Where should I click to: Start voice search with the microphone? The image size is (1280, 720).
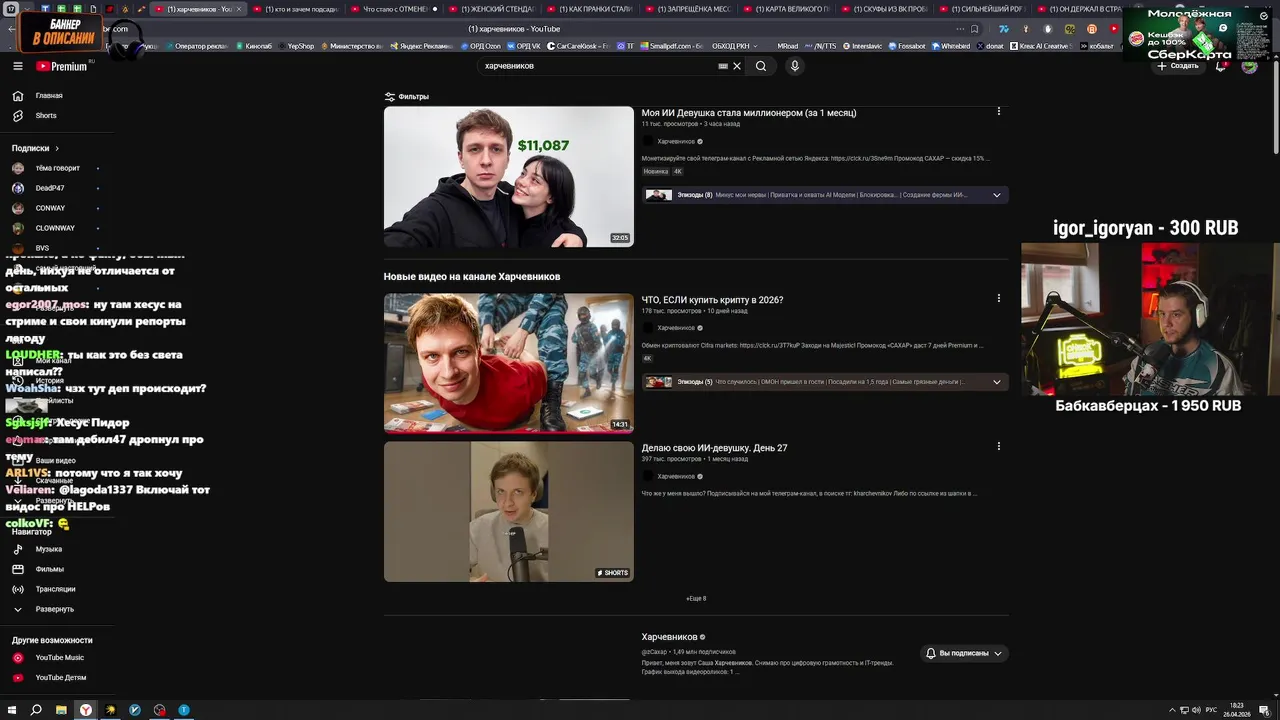[x=795, y=66]
